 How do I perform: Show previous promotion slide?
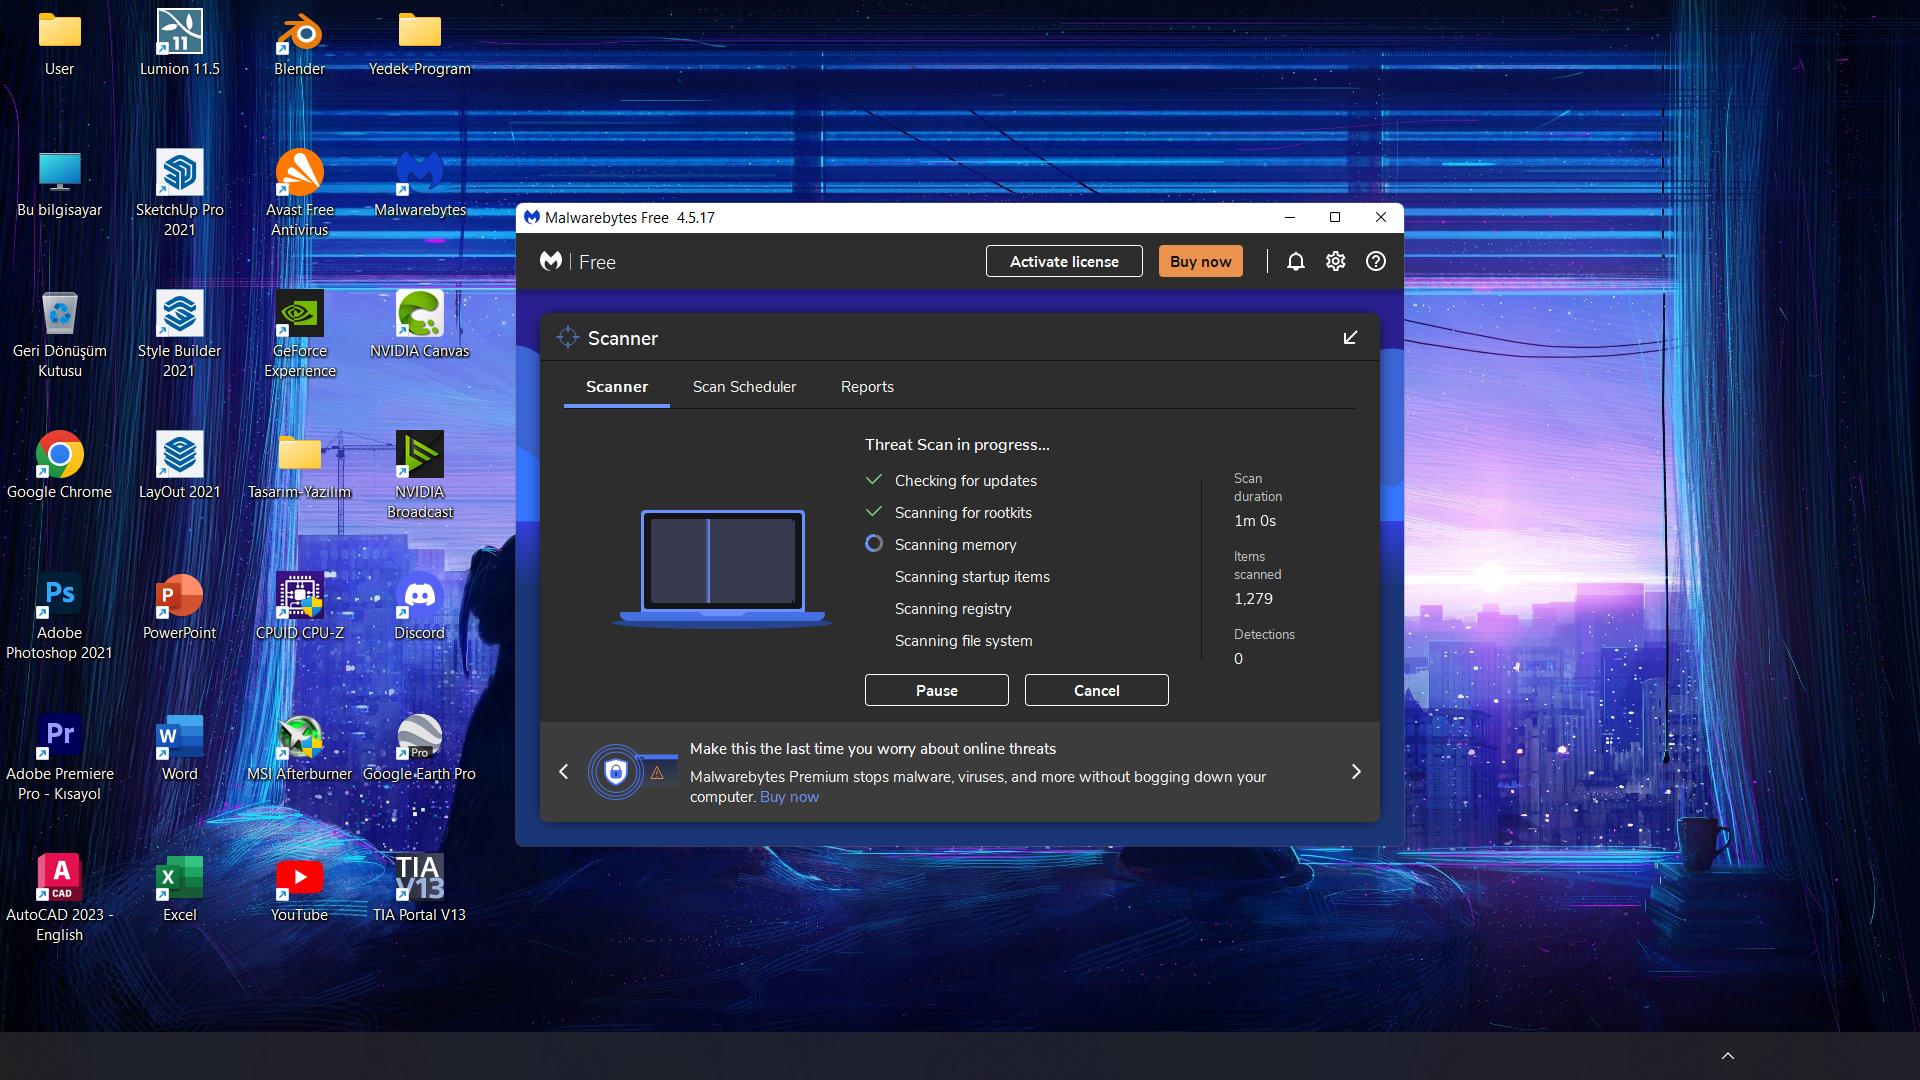(x=563, y=772)
